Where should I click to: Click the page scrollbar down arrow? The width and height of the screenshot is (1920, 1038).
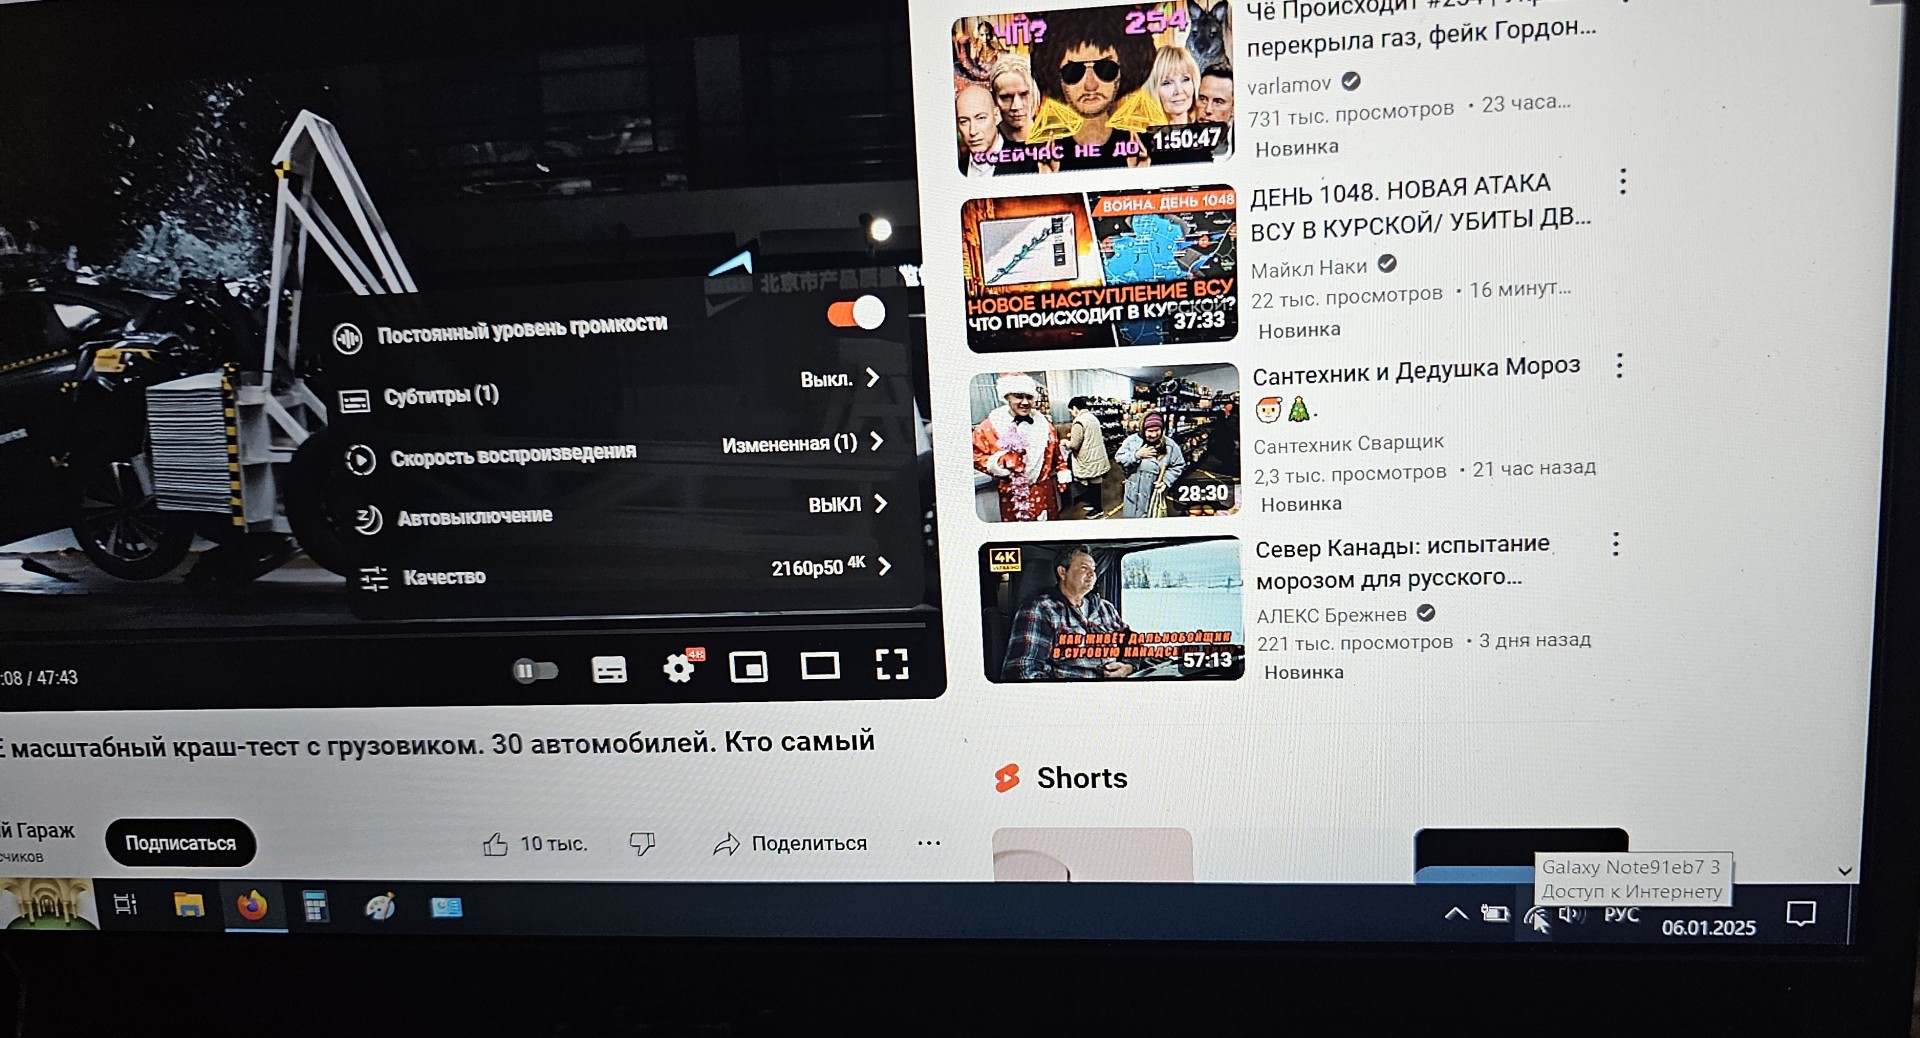pos(1845,871)
